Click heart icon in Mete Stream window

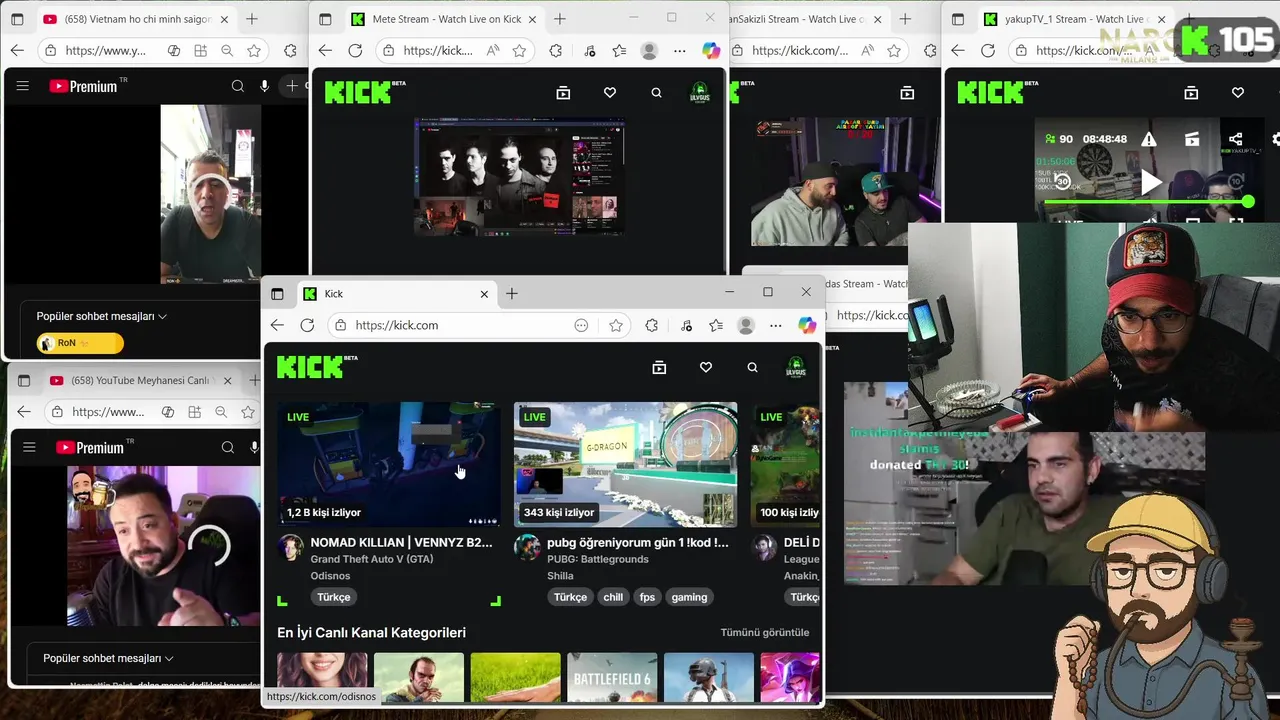click(x=610, y=93)
